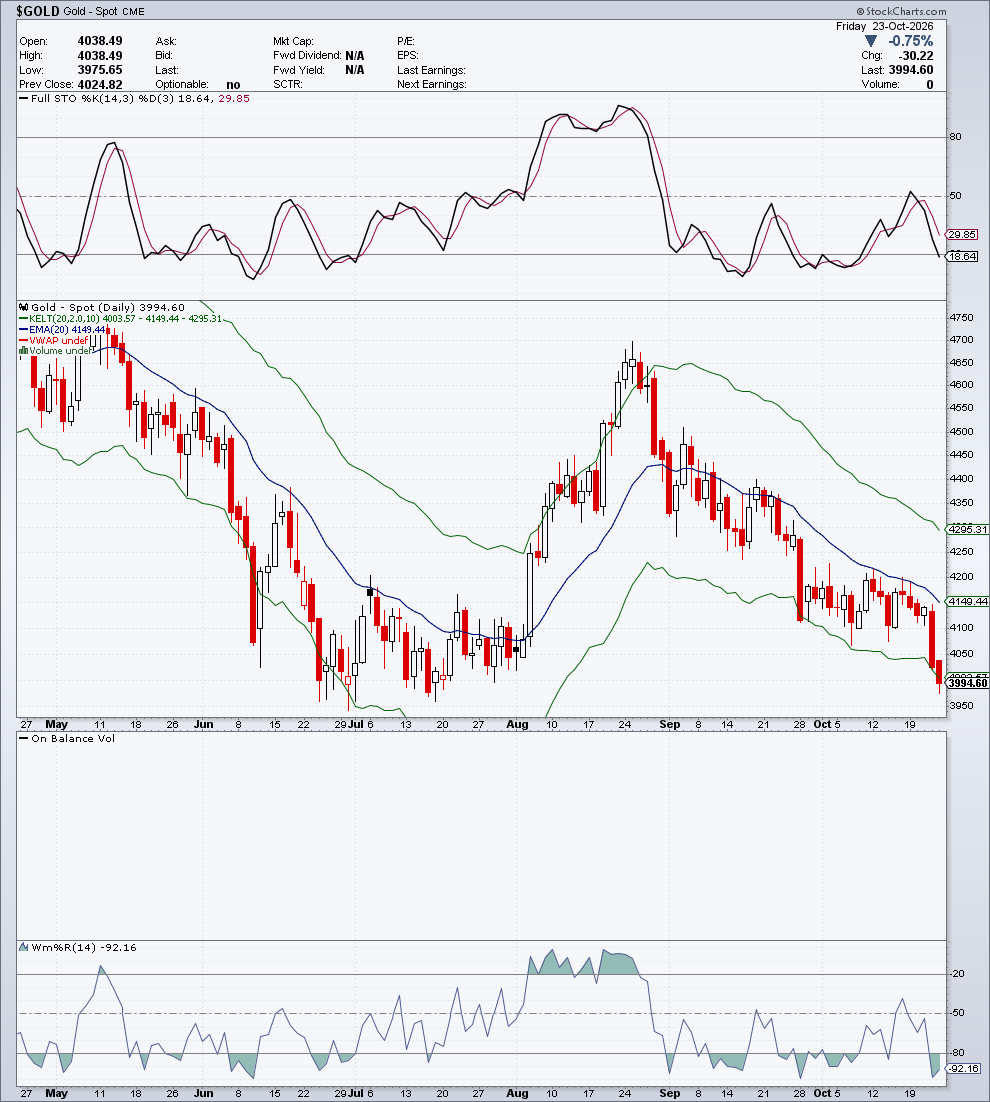Open the StockCharts.com copyright link
Screen dimensions: 990x1102
pos(901,11)
